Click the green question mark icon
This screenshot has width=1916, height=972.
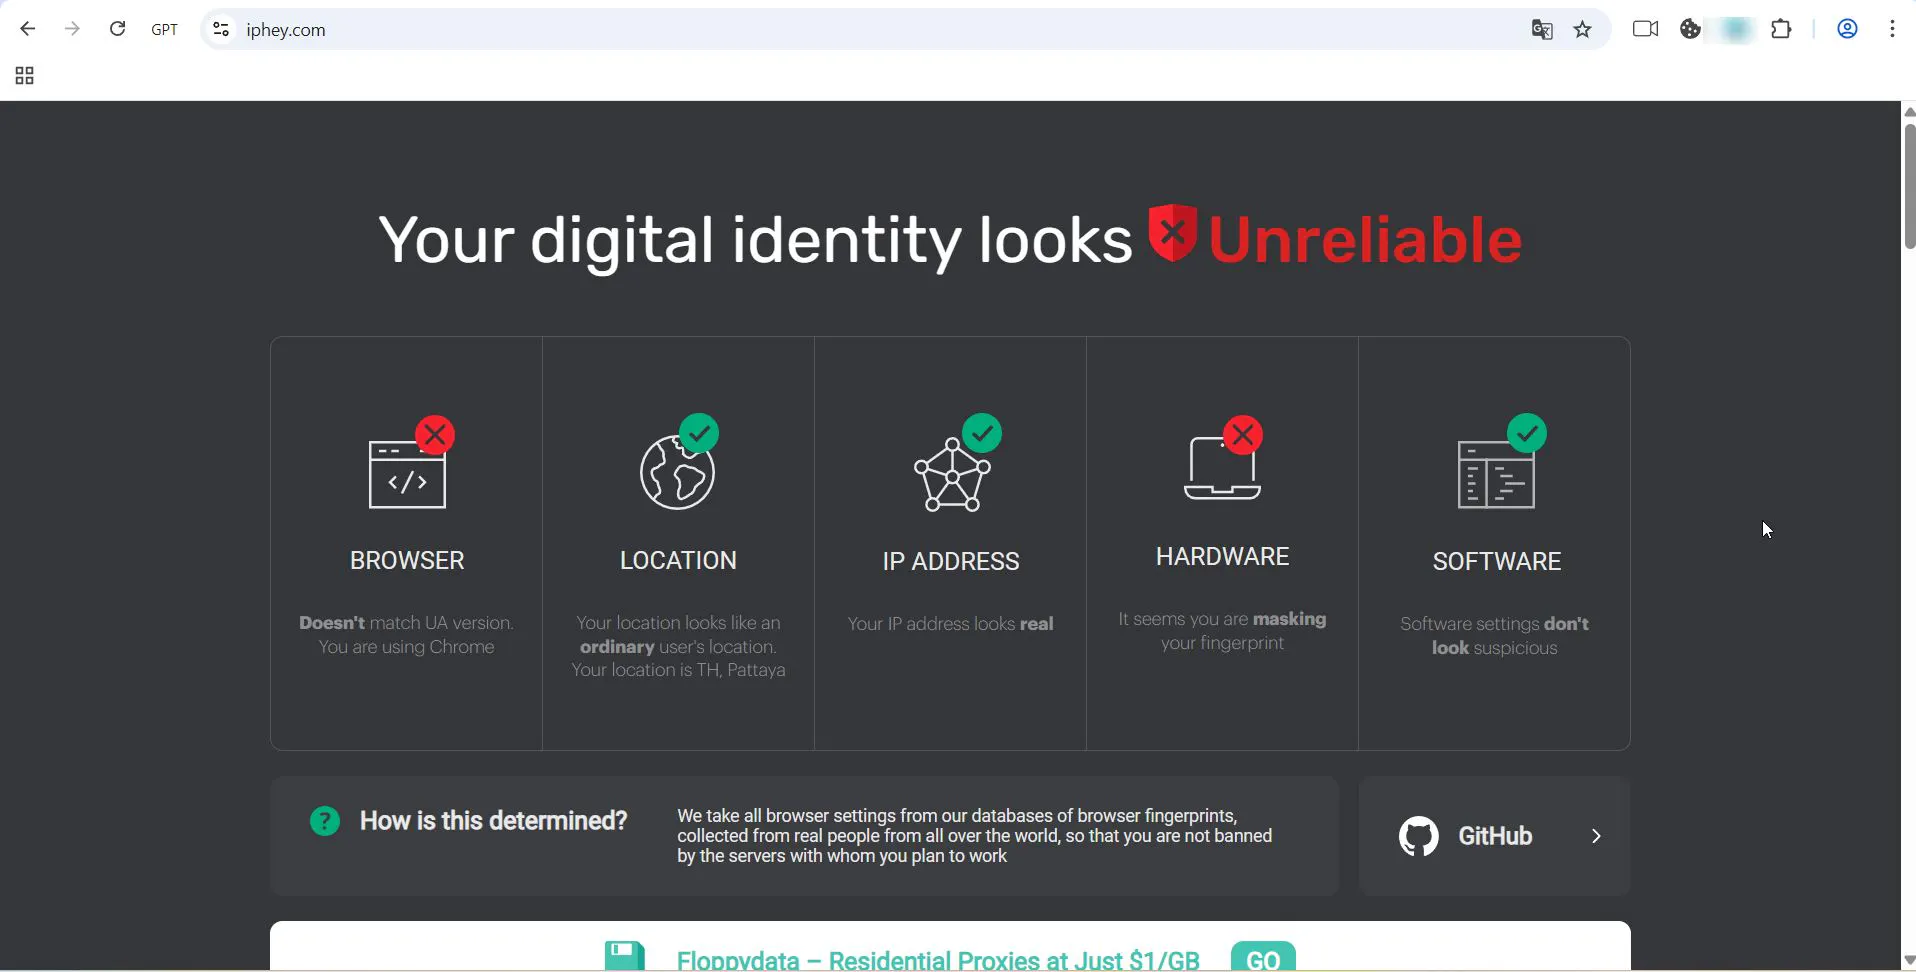pos(325,822)
